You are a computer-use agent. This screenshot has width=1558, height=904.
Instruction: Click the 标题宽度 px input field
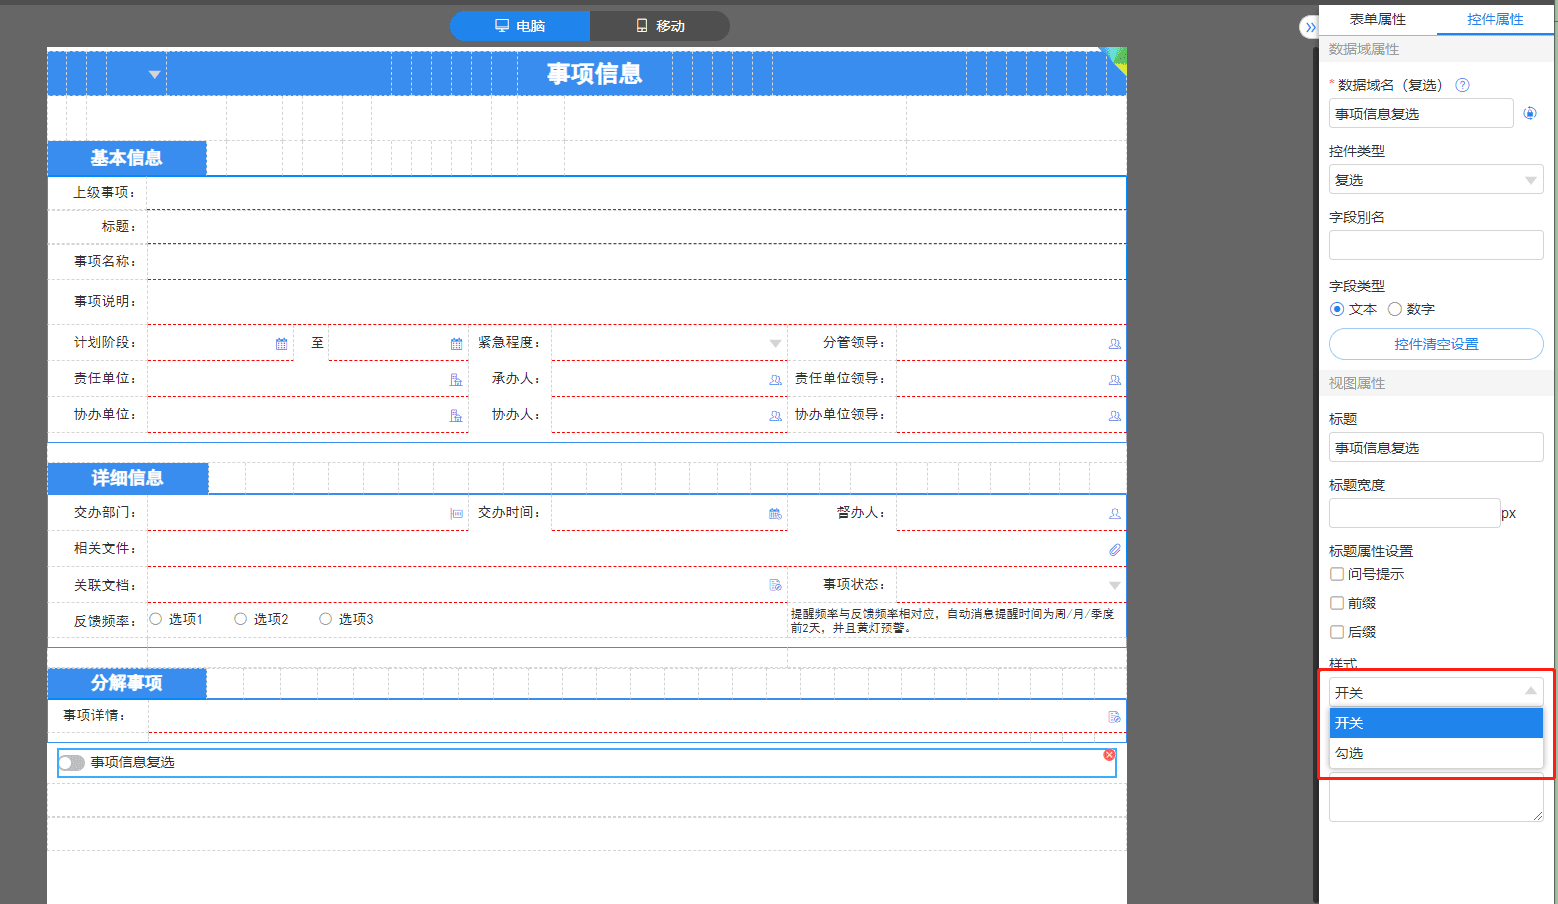[x=1414, y=513]
